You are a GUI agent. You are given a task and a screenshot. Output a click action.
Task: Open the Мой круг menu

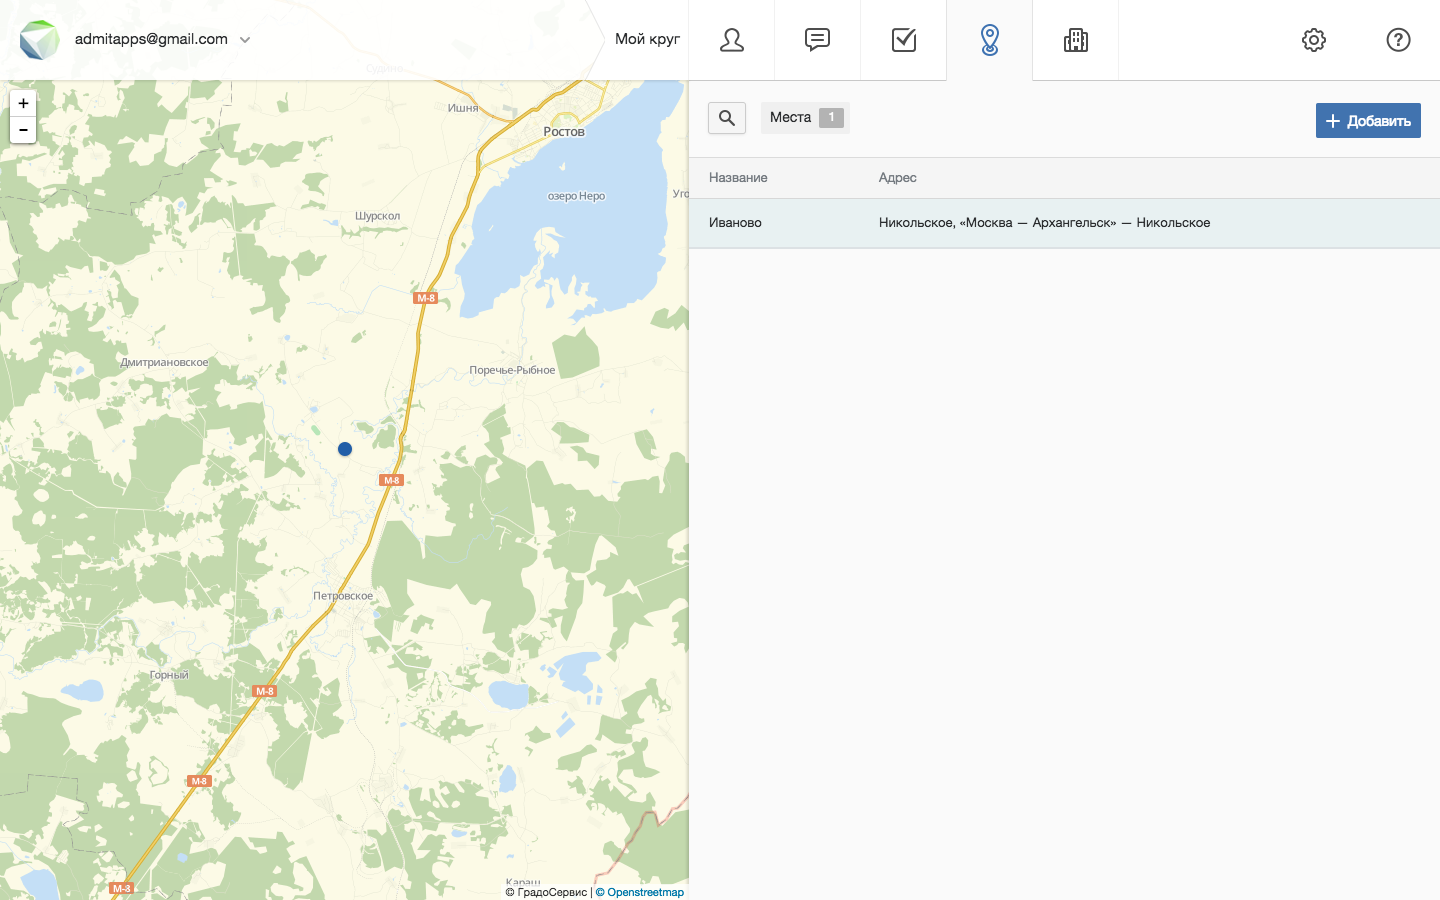click(647, 39)
